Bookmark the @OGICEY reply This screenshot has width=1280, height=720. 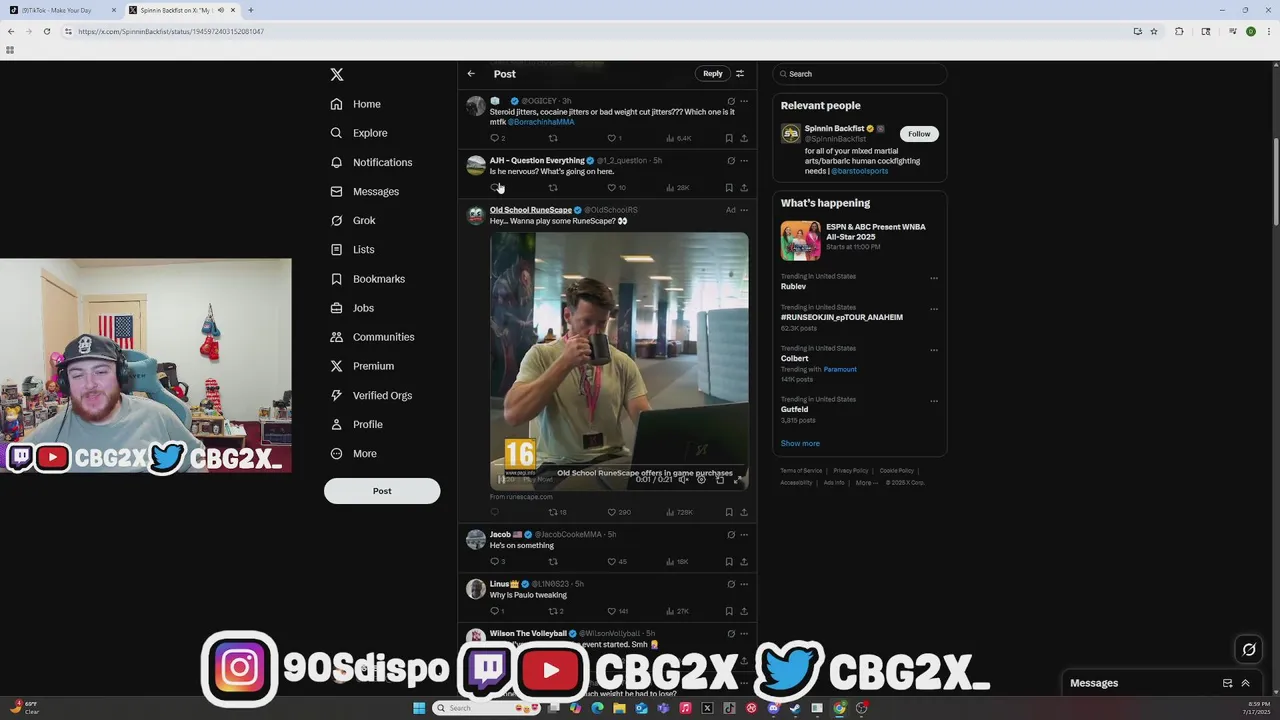729,138
